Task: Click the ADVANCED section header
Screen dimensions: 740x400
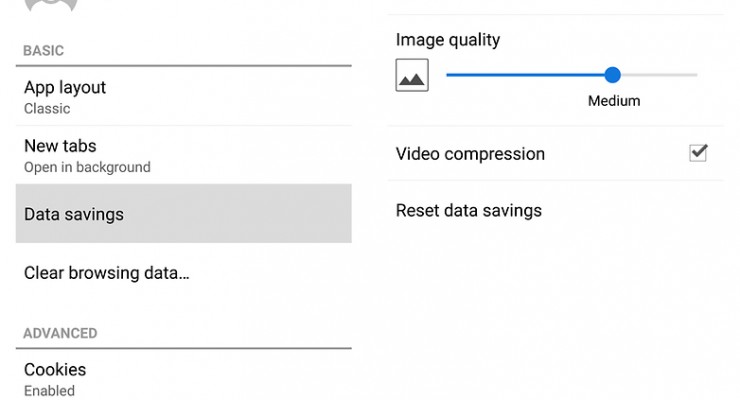Action: pyautogui.click(x=60, y=333)
